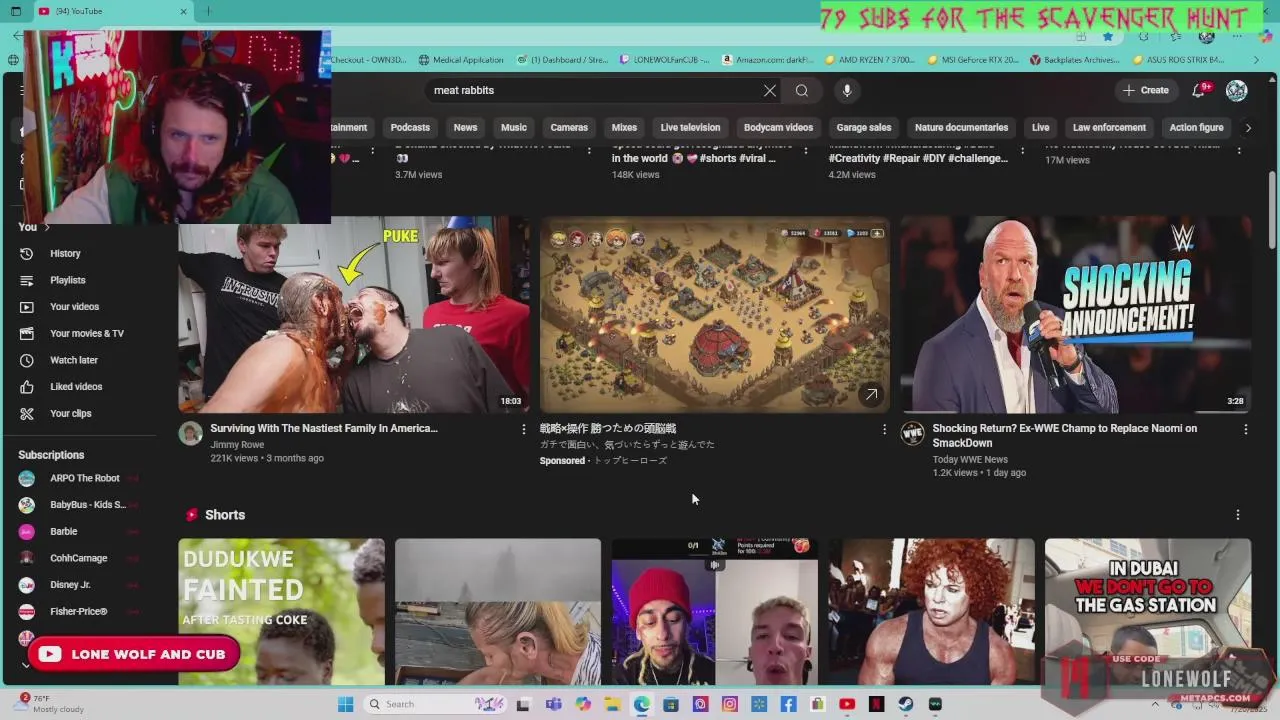
Task: Open more options for WWE video
Action: point(1245,429)
